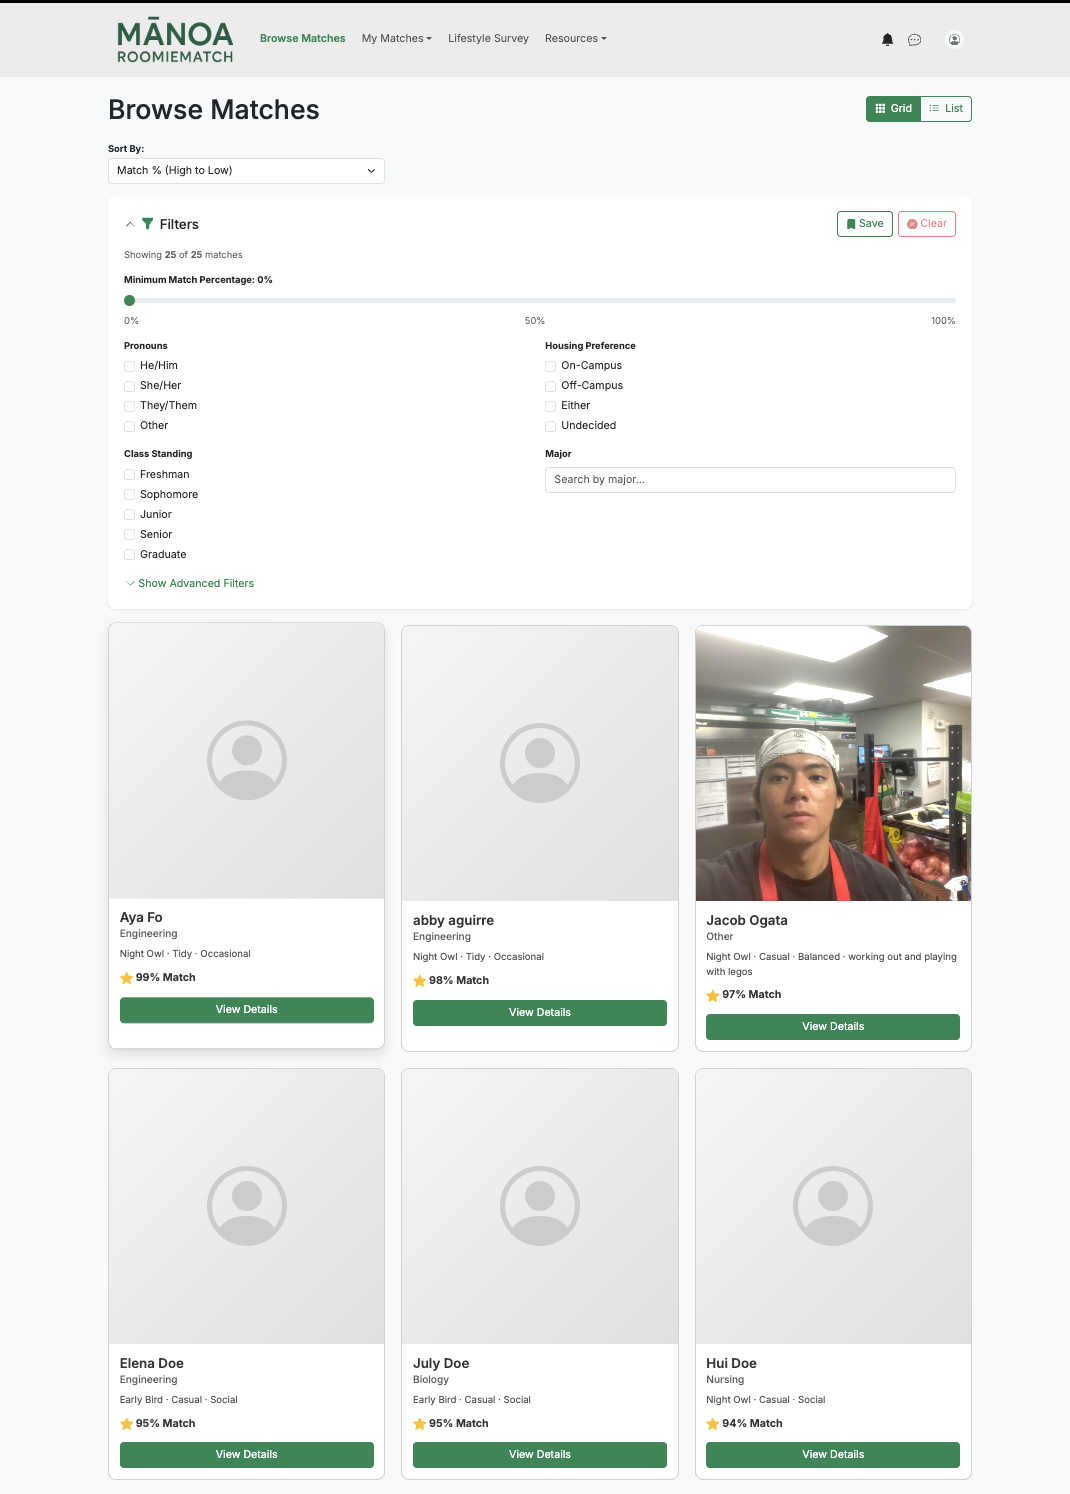Open the Lifestyle Survey page
This screenshot has height=1494, width=1070.
[x=488, y=39]
